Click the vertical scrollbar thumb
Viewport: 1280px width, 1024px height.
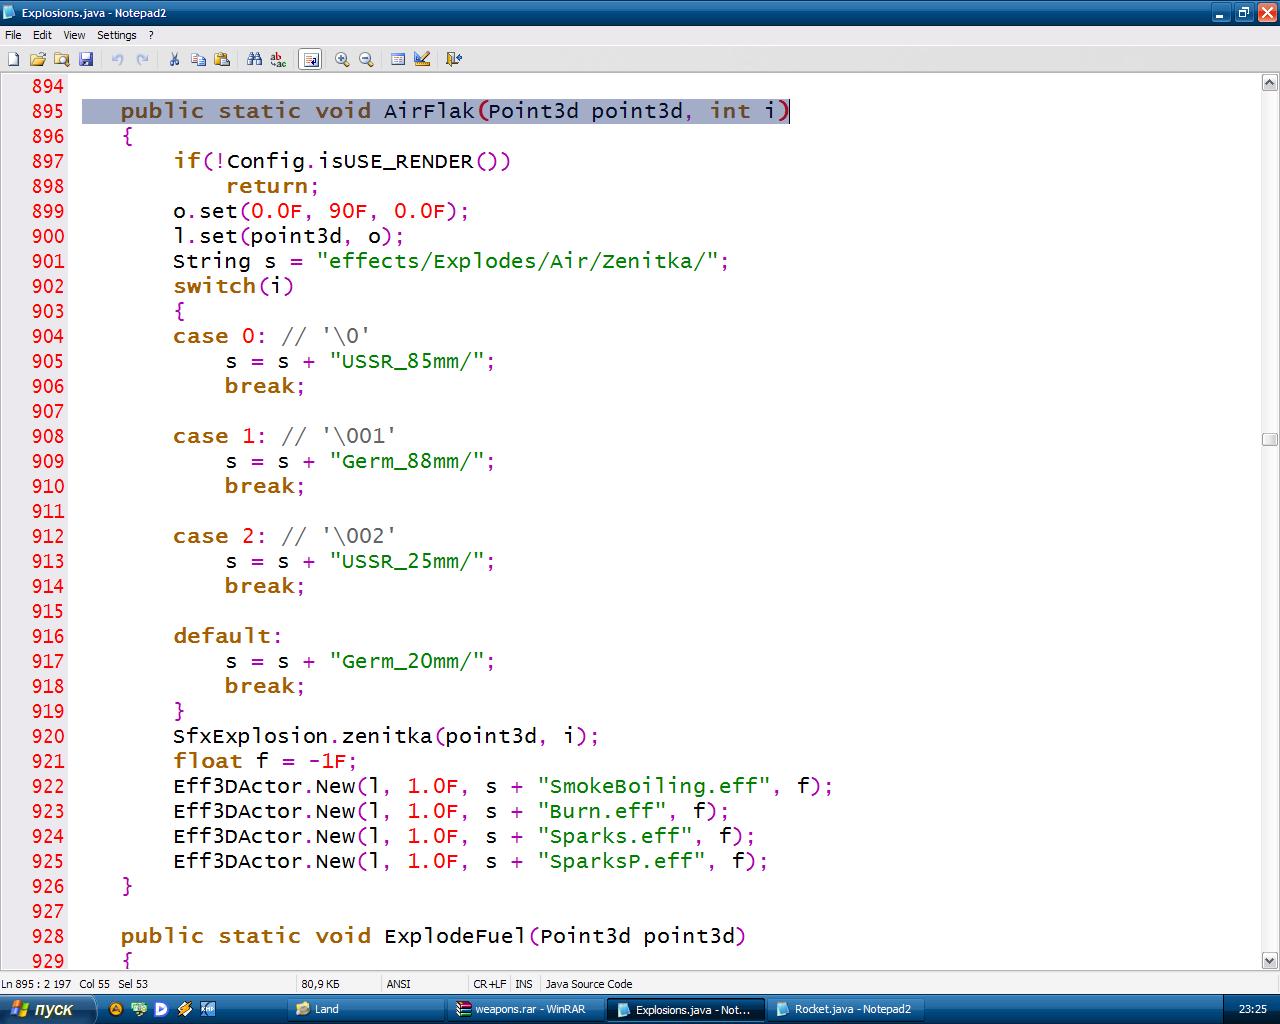[1270, 439]
